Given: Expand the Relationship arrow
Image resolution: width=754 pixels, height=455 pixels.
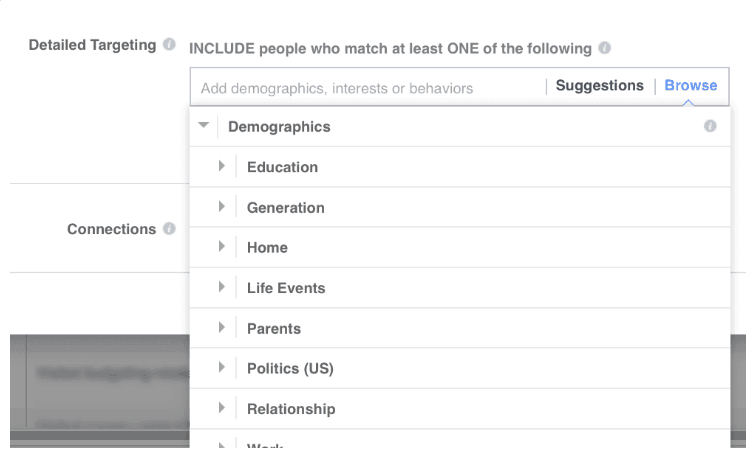Looking at the screenshot, I should pos(222,408).
